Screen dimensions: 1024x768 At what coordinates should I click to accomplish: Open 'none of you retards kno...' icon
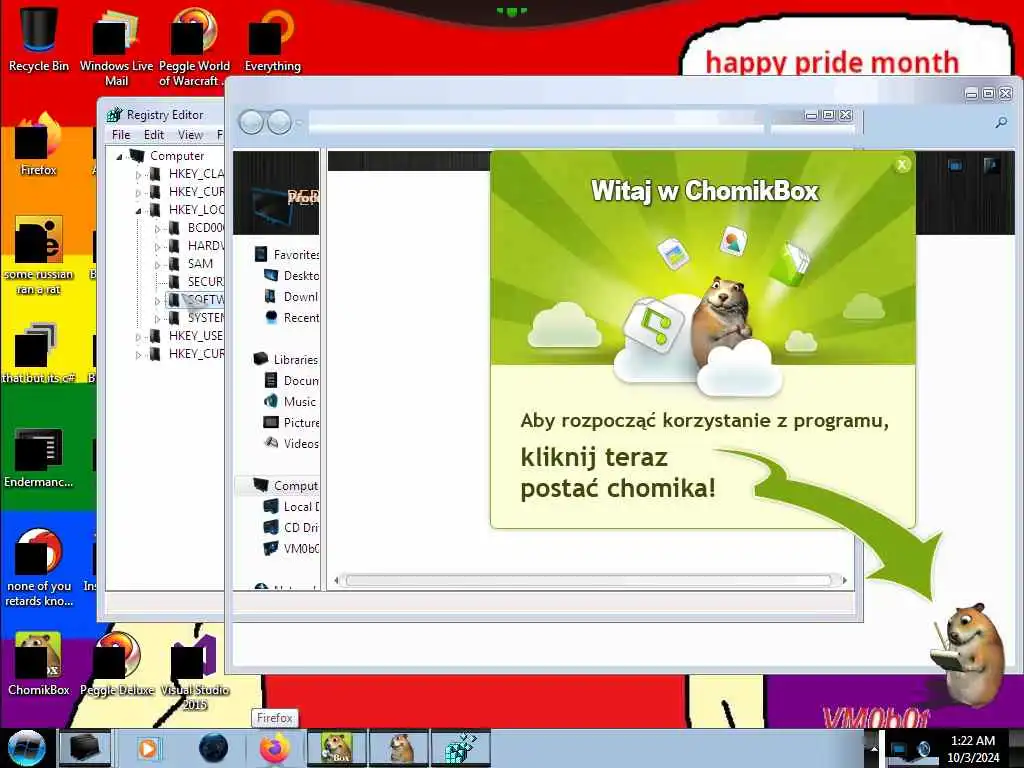click(x=39, y=567)
